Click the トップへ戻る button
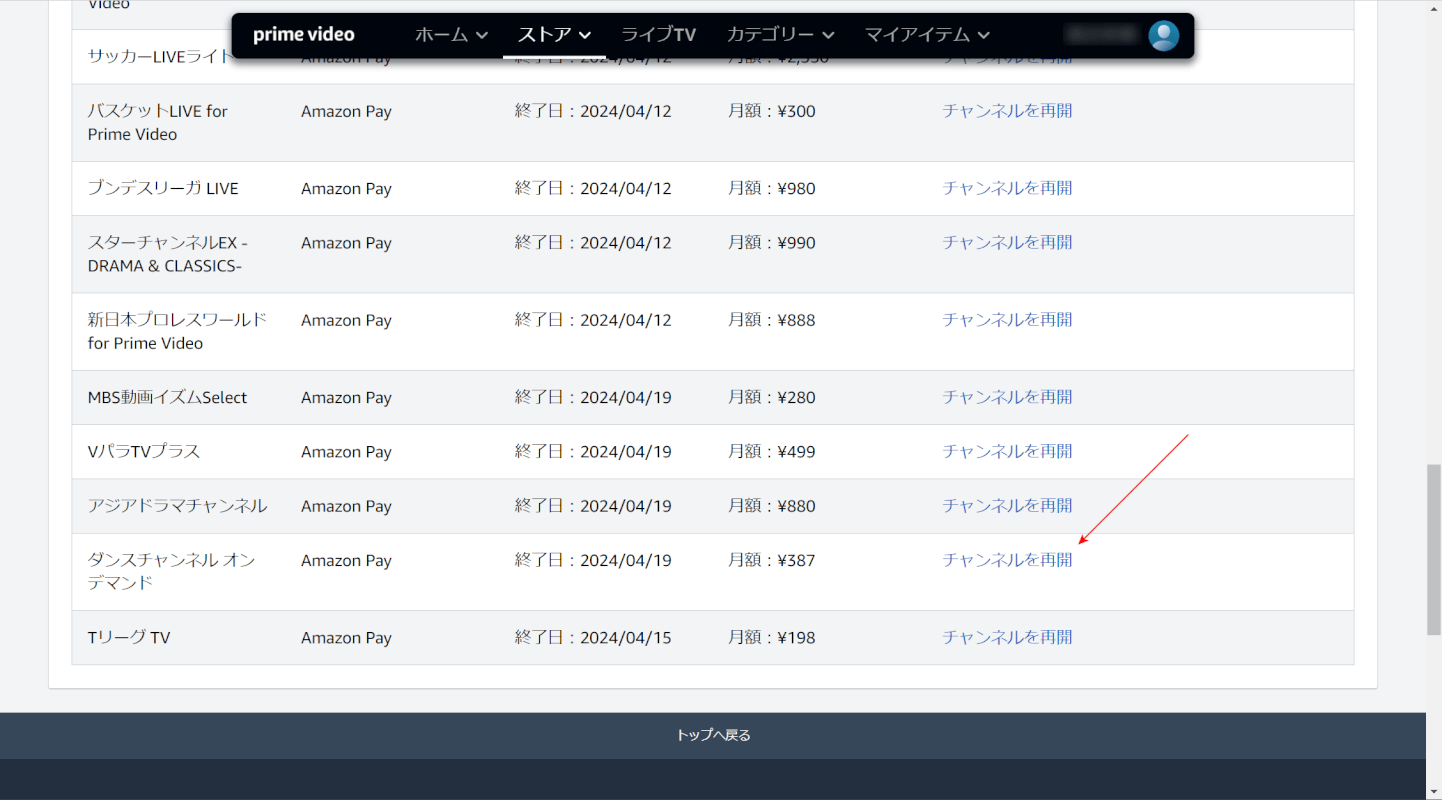This screenshot has width=1442, height=800. [x=713, y=735]
